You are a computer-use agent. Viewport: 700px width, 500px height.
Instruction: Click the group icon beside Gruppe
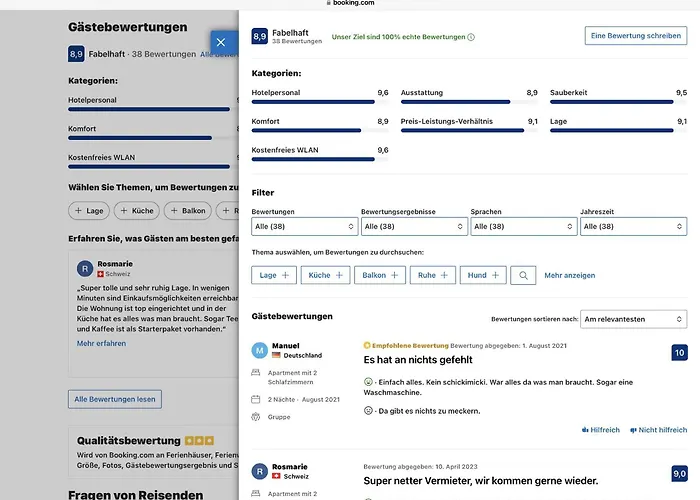tap(256, 417)
